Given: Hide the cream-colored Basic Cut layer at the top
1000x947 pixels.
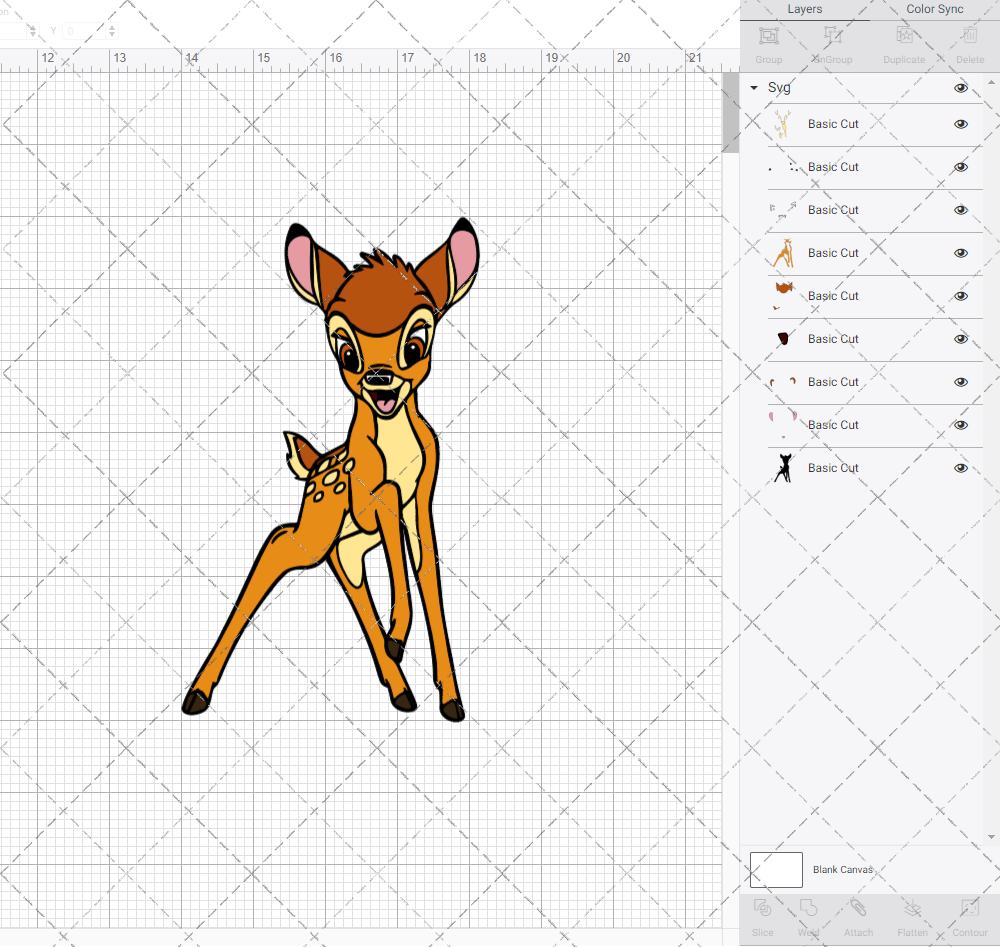Looking at the screenshot, I should 961,124.
